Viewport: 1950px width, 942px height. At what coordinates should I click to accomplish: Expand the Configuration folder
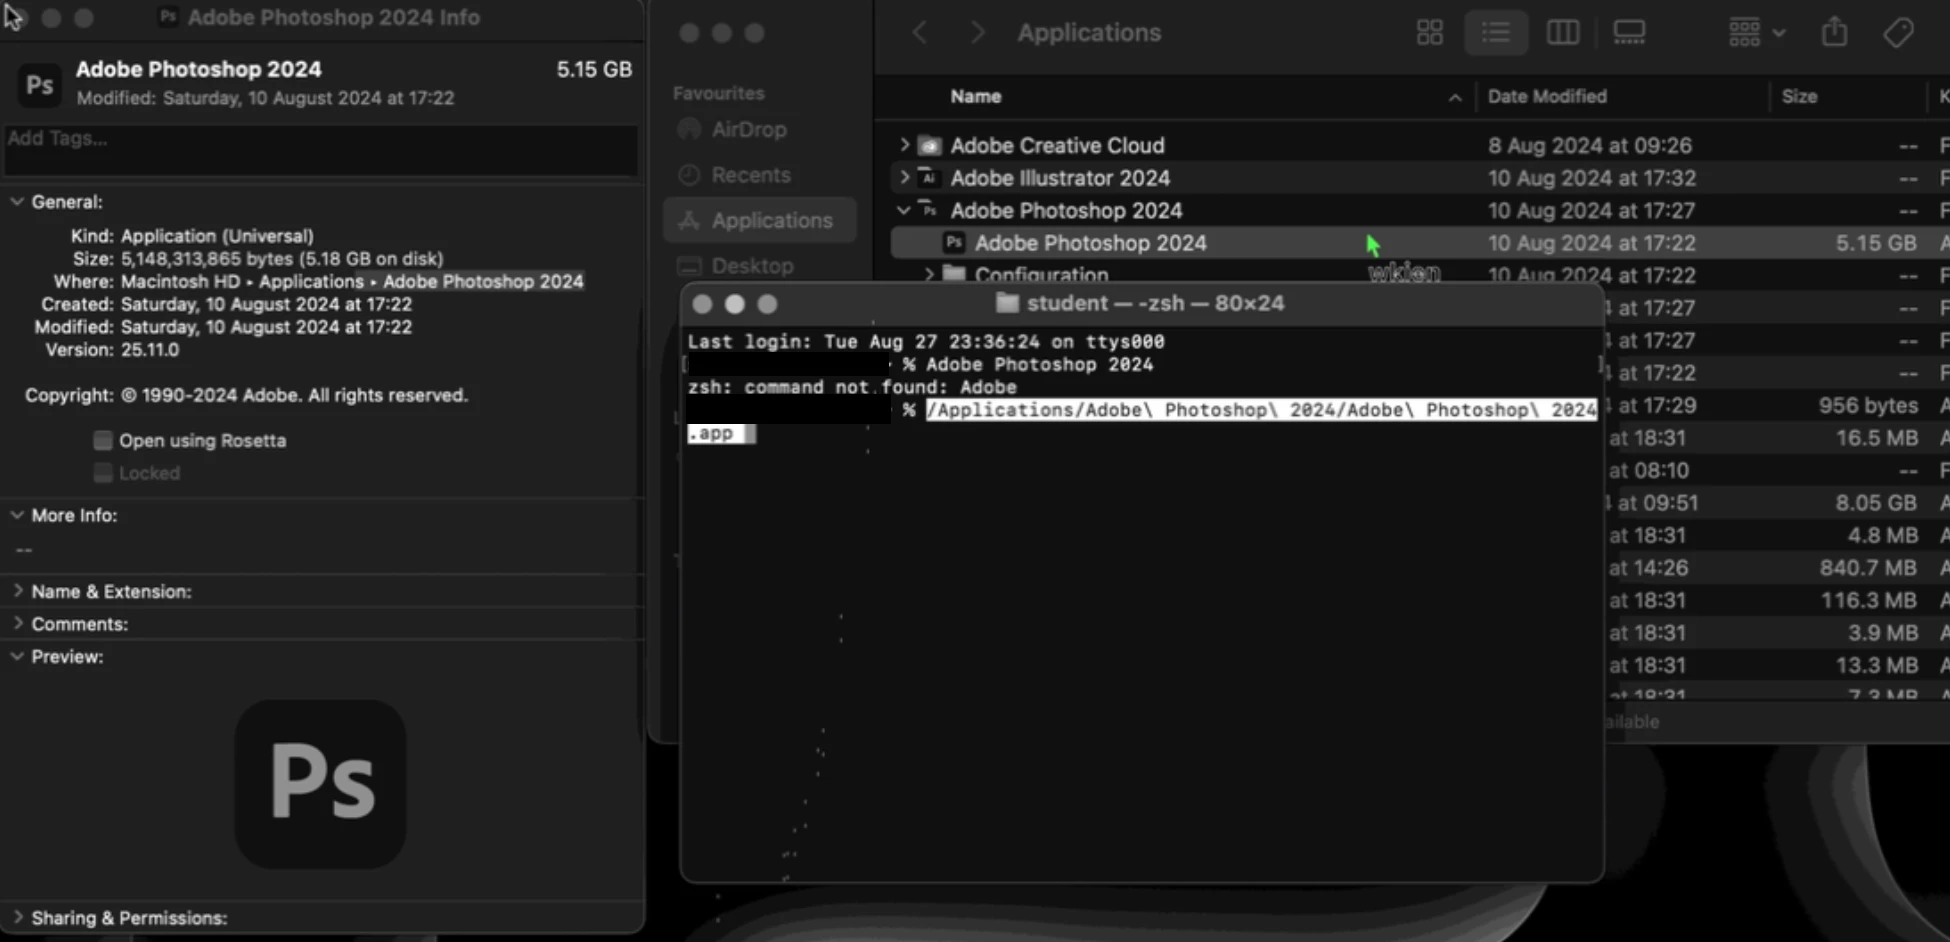point(929,274)
